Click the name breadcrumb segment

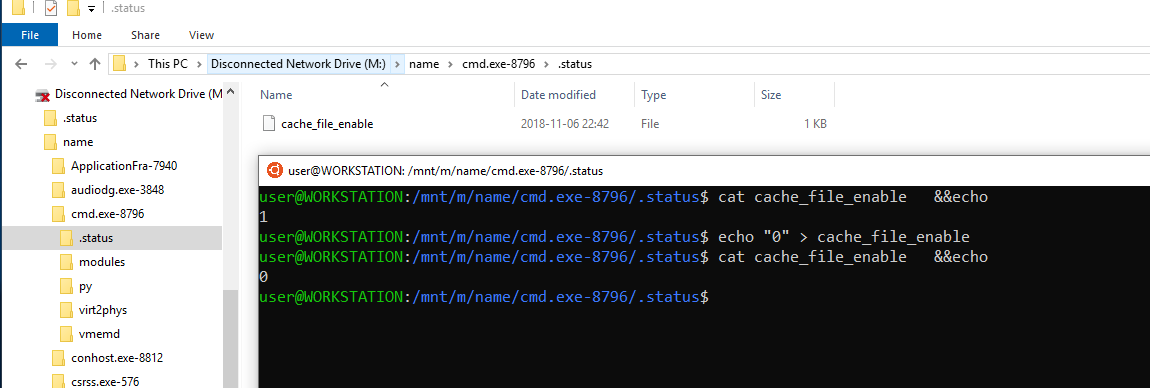pyautogui.click(x=424, y=64)
